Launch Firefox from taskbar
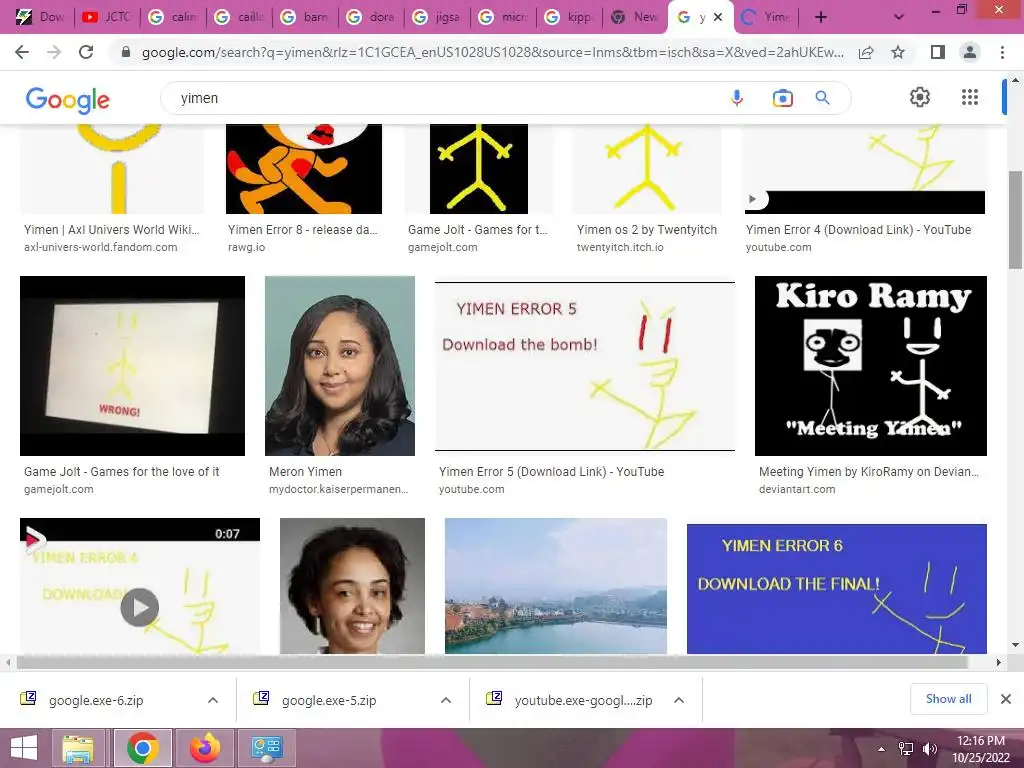Image resolution: width=1024 pixels, height=768 pixels. (205, 748)
